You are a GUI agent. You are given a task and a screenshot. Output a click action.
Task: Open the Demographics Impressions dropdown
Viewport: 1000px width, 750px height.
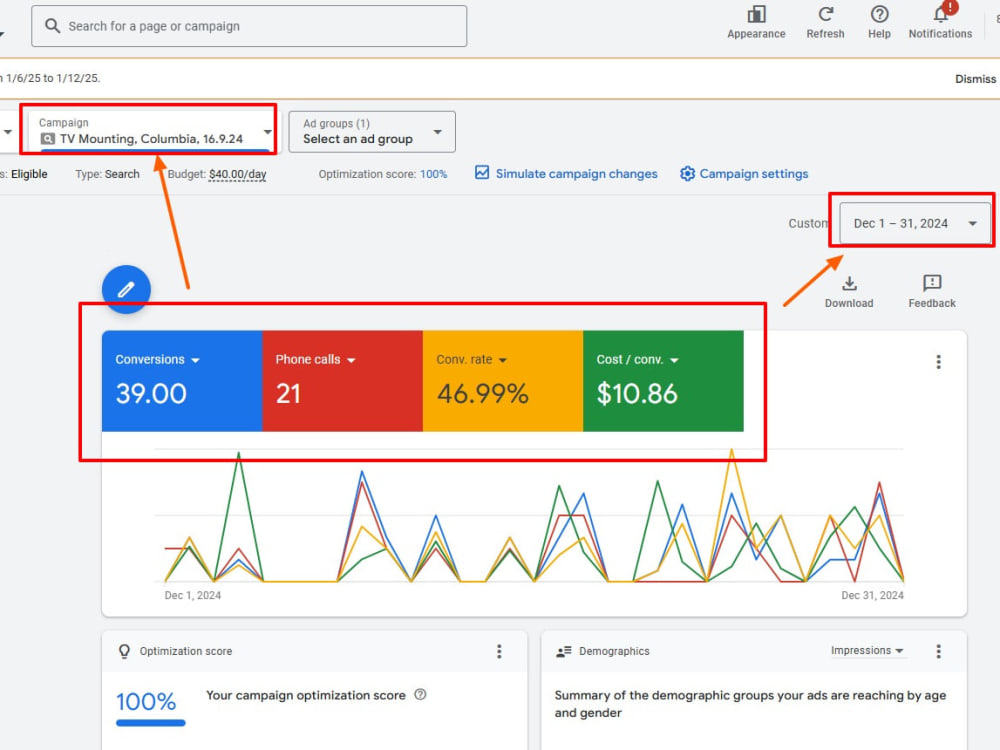coord(867,651)
